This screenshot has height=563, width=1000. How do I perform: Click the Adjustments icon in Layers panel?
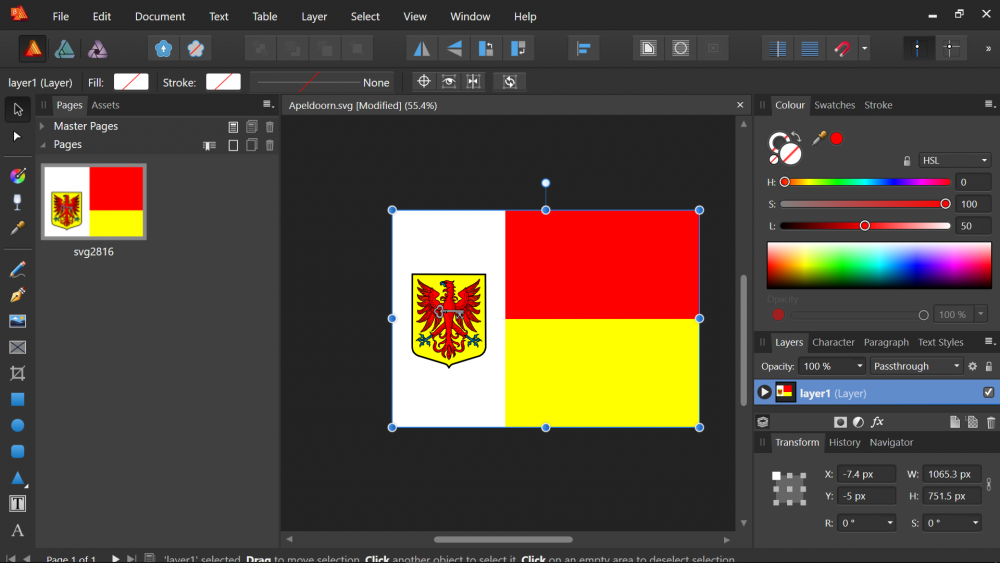[858, 421]
